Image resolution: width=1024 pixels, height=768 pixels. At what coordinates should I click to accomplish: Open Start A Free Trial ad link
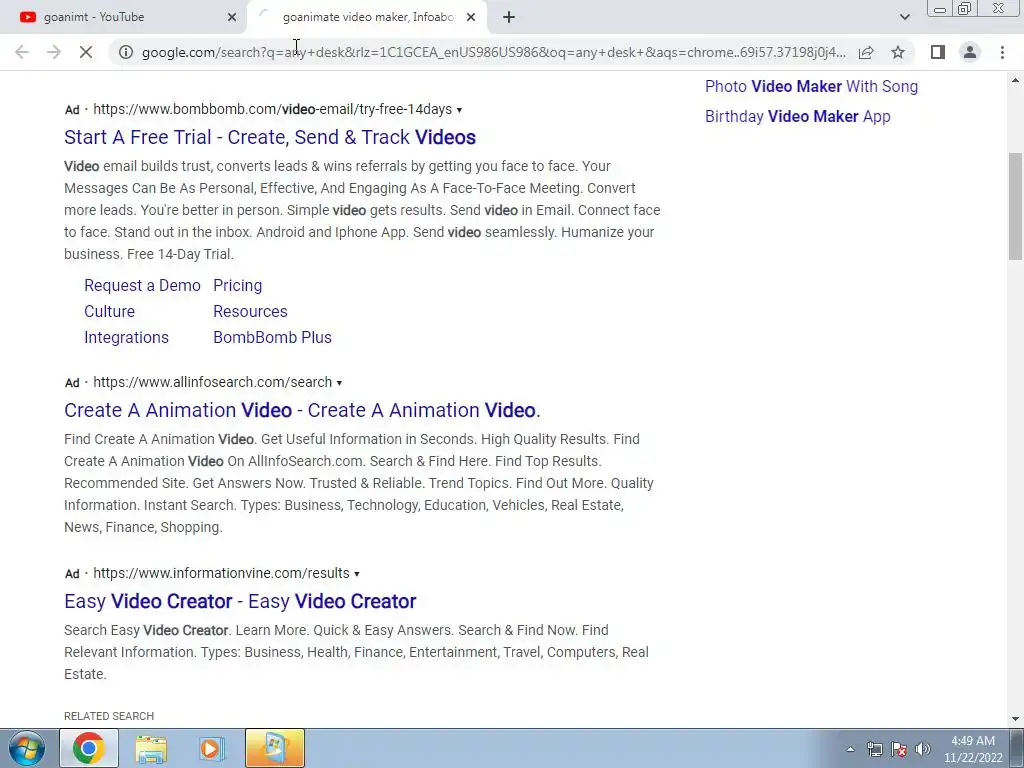270,137
